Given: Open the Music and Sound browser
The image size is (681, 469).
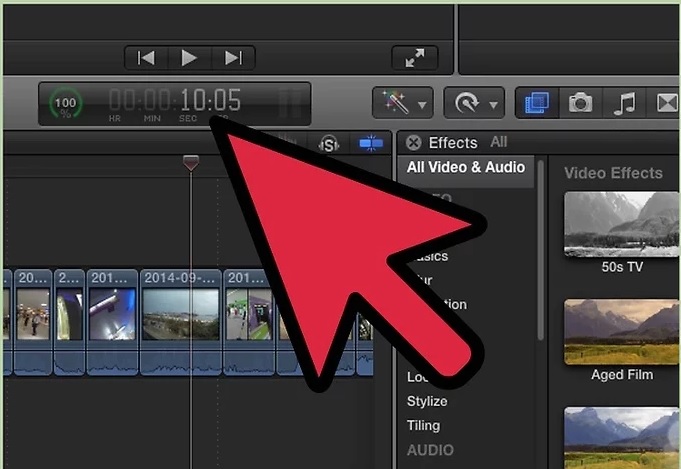Looking at the screenshot, I should point(625,103).
